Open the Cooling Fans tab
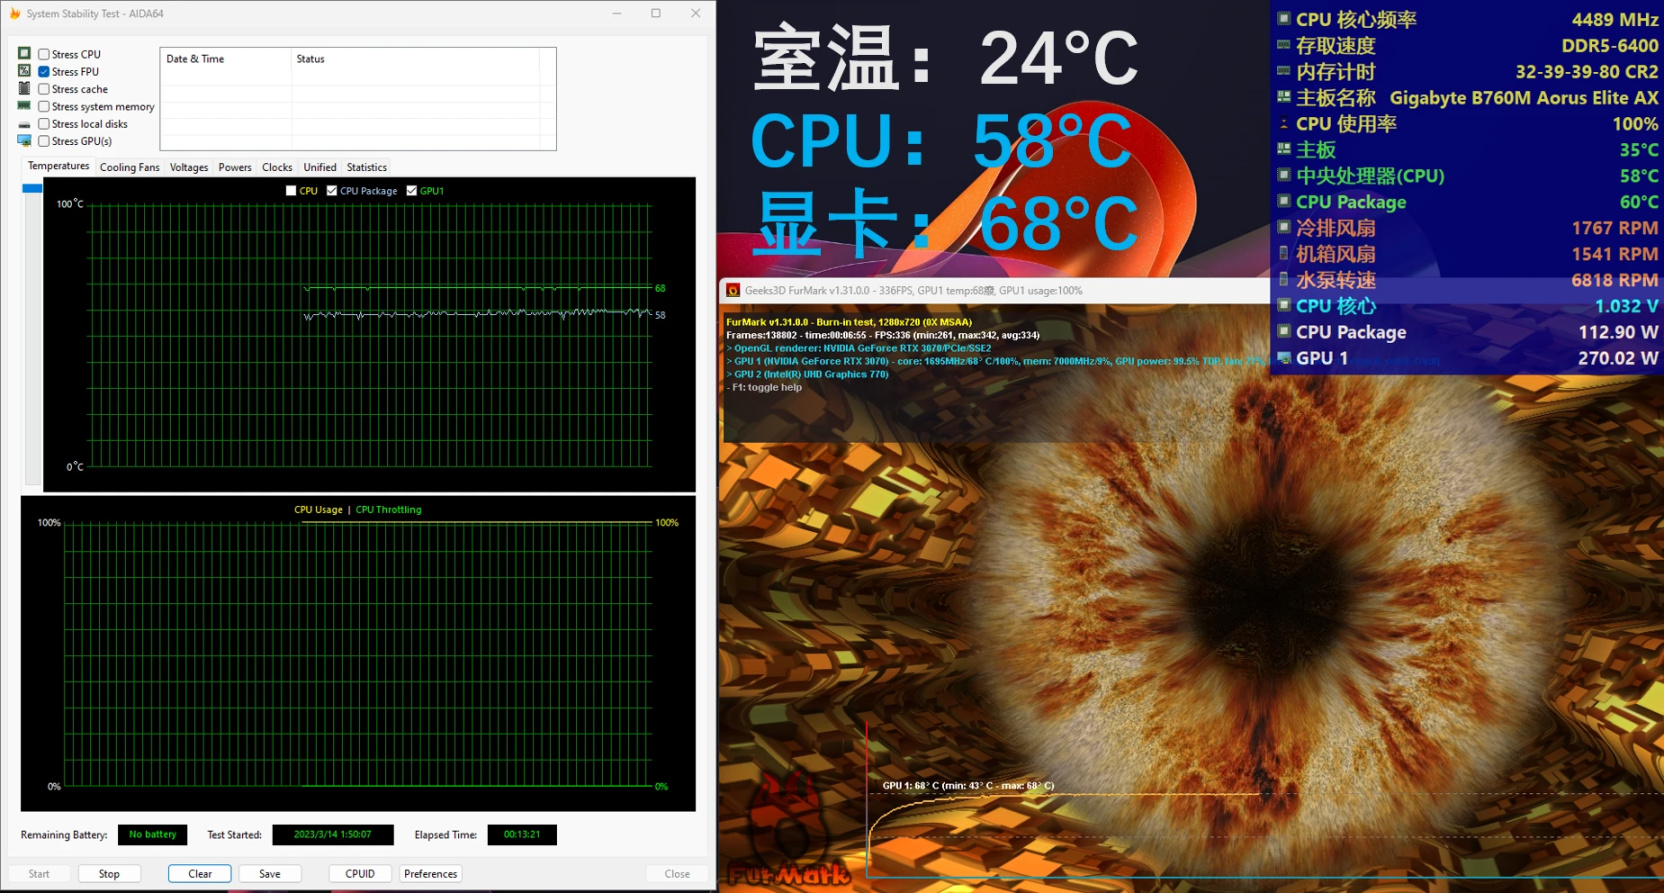The image size is (1664, 893). (x=130, y=168)
